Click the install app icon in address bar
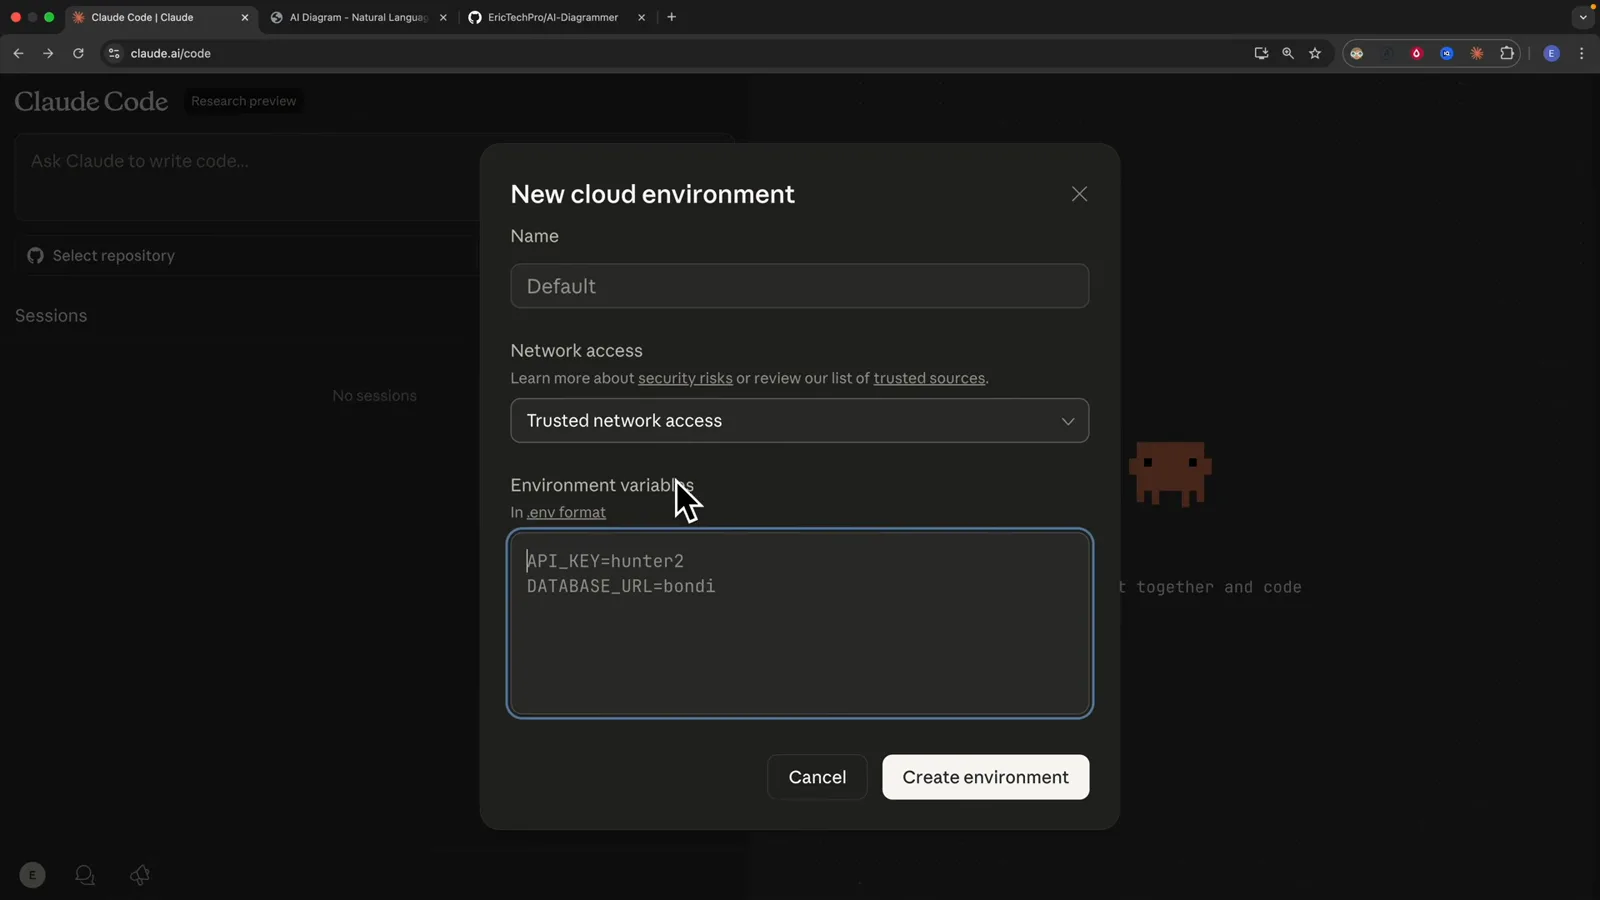This screenshot has height=900, width=1600. [1261, 53]
